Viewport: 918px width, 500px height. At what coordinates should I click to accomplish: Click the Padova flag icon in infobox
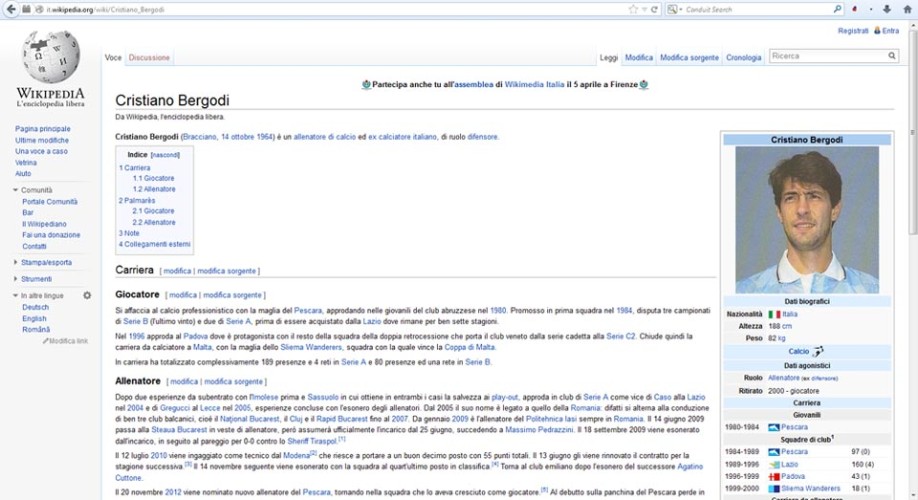[x=773, y=477]
